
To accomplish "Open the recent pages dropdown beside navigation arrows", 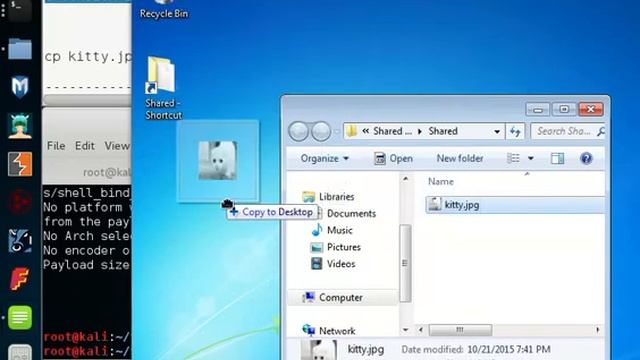I will pyautogui.click(x=337, y=131).
